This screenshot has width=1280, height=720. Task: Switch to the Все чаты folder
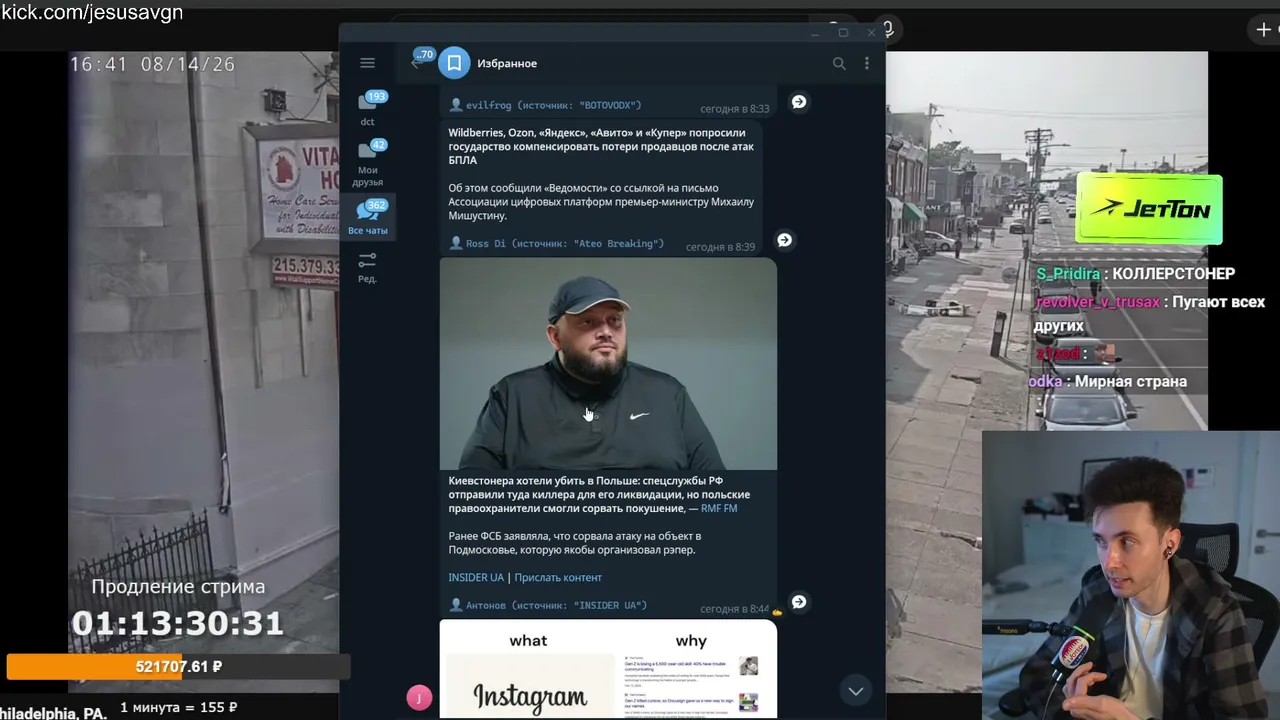(368, 218)
